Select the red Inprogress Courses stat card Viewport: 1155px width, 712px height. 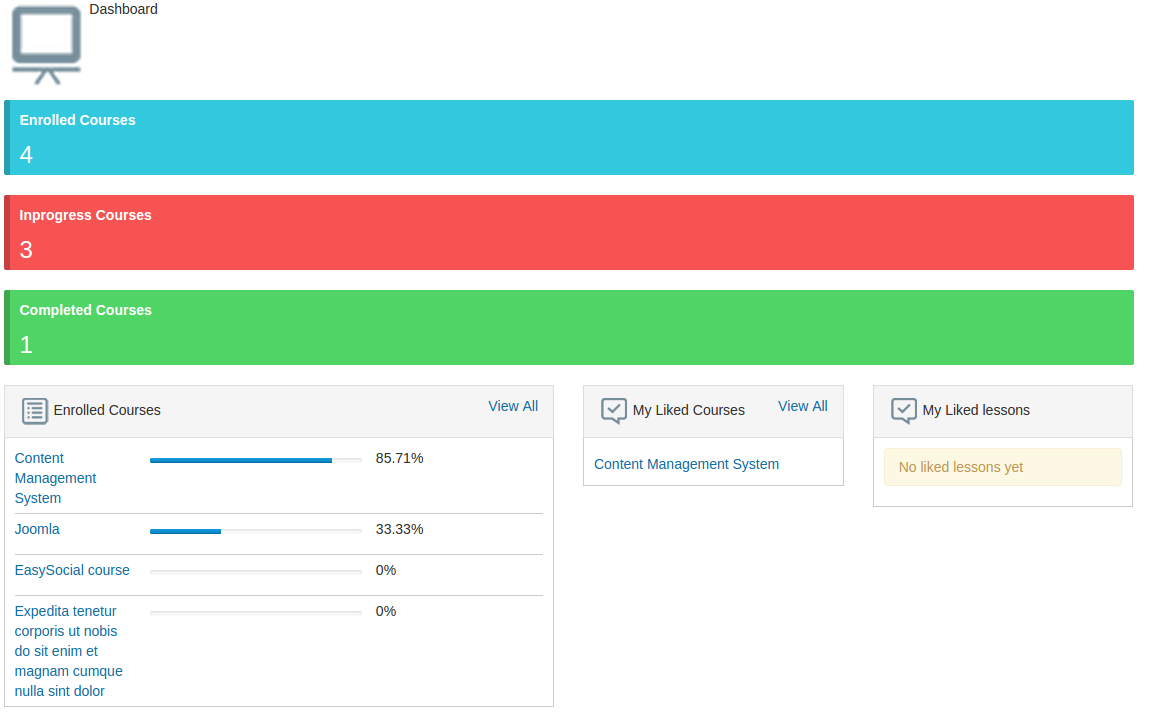pos(569,233)
